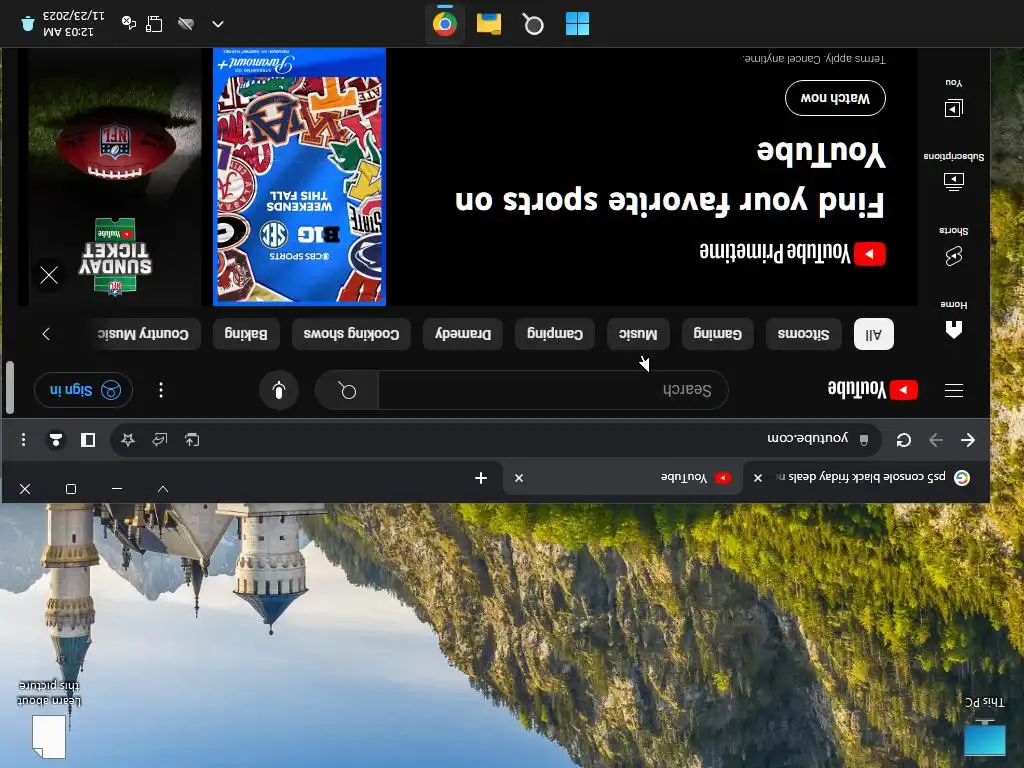
Task: Click the network tray icon
Action: 154,24
